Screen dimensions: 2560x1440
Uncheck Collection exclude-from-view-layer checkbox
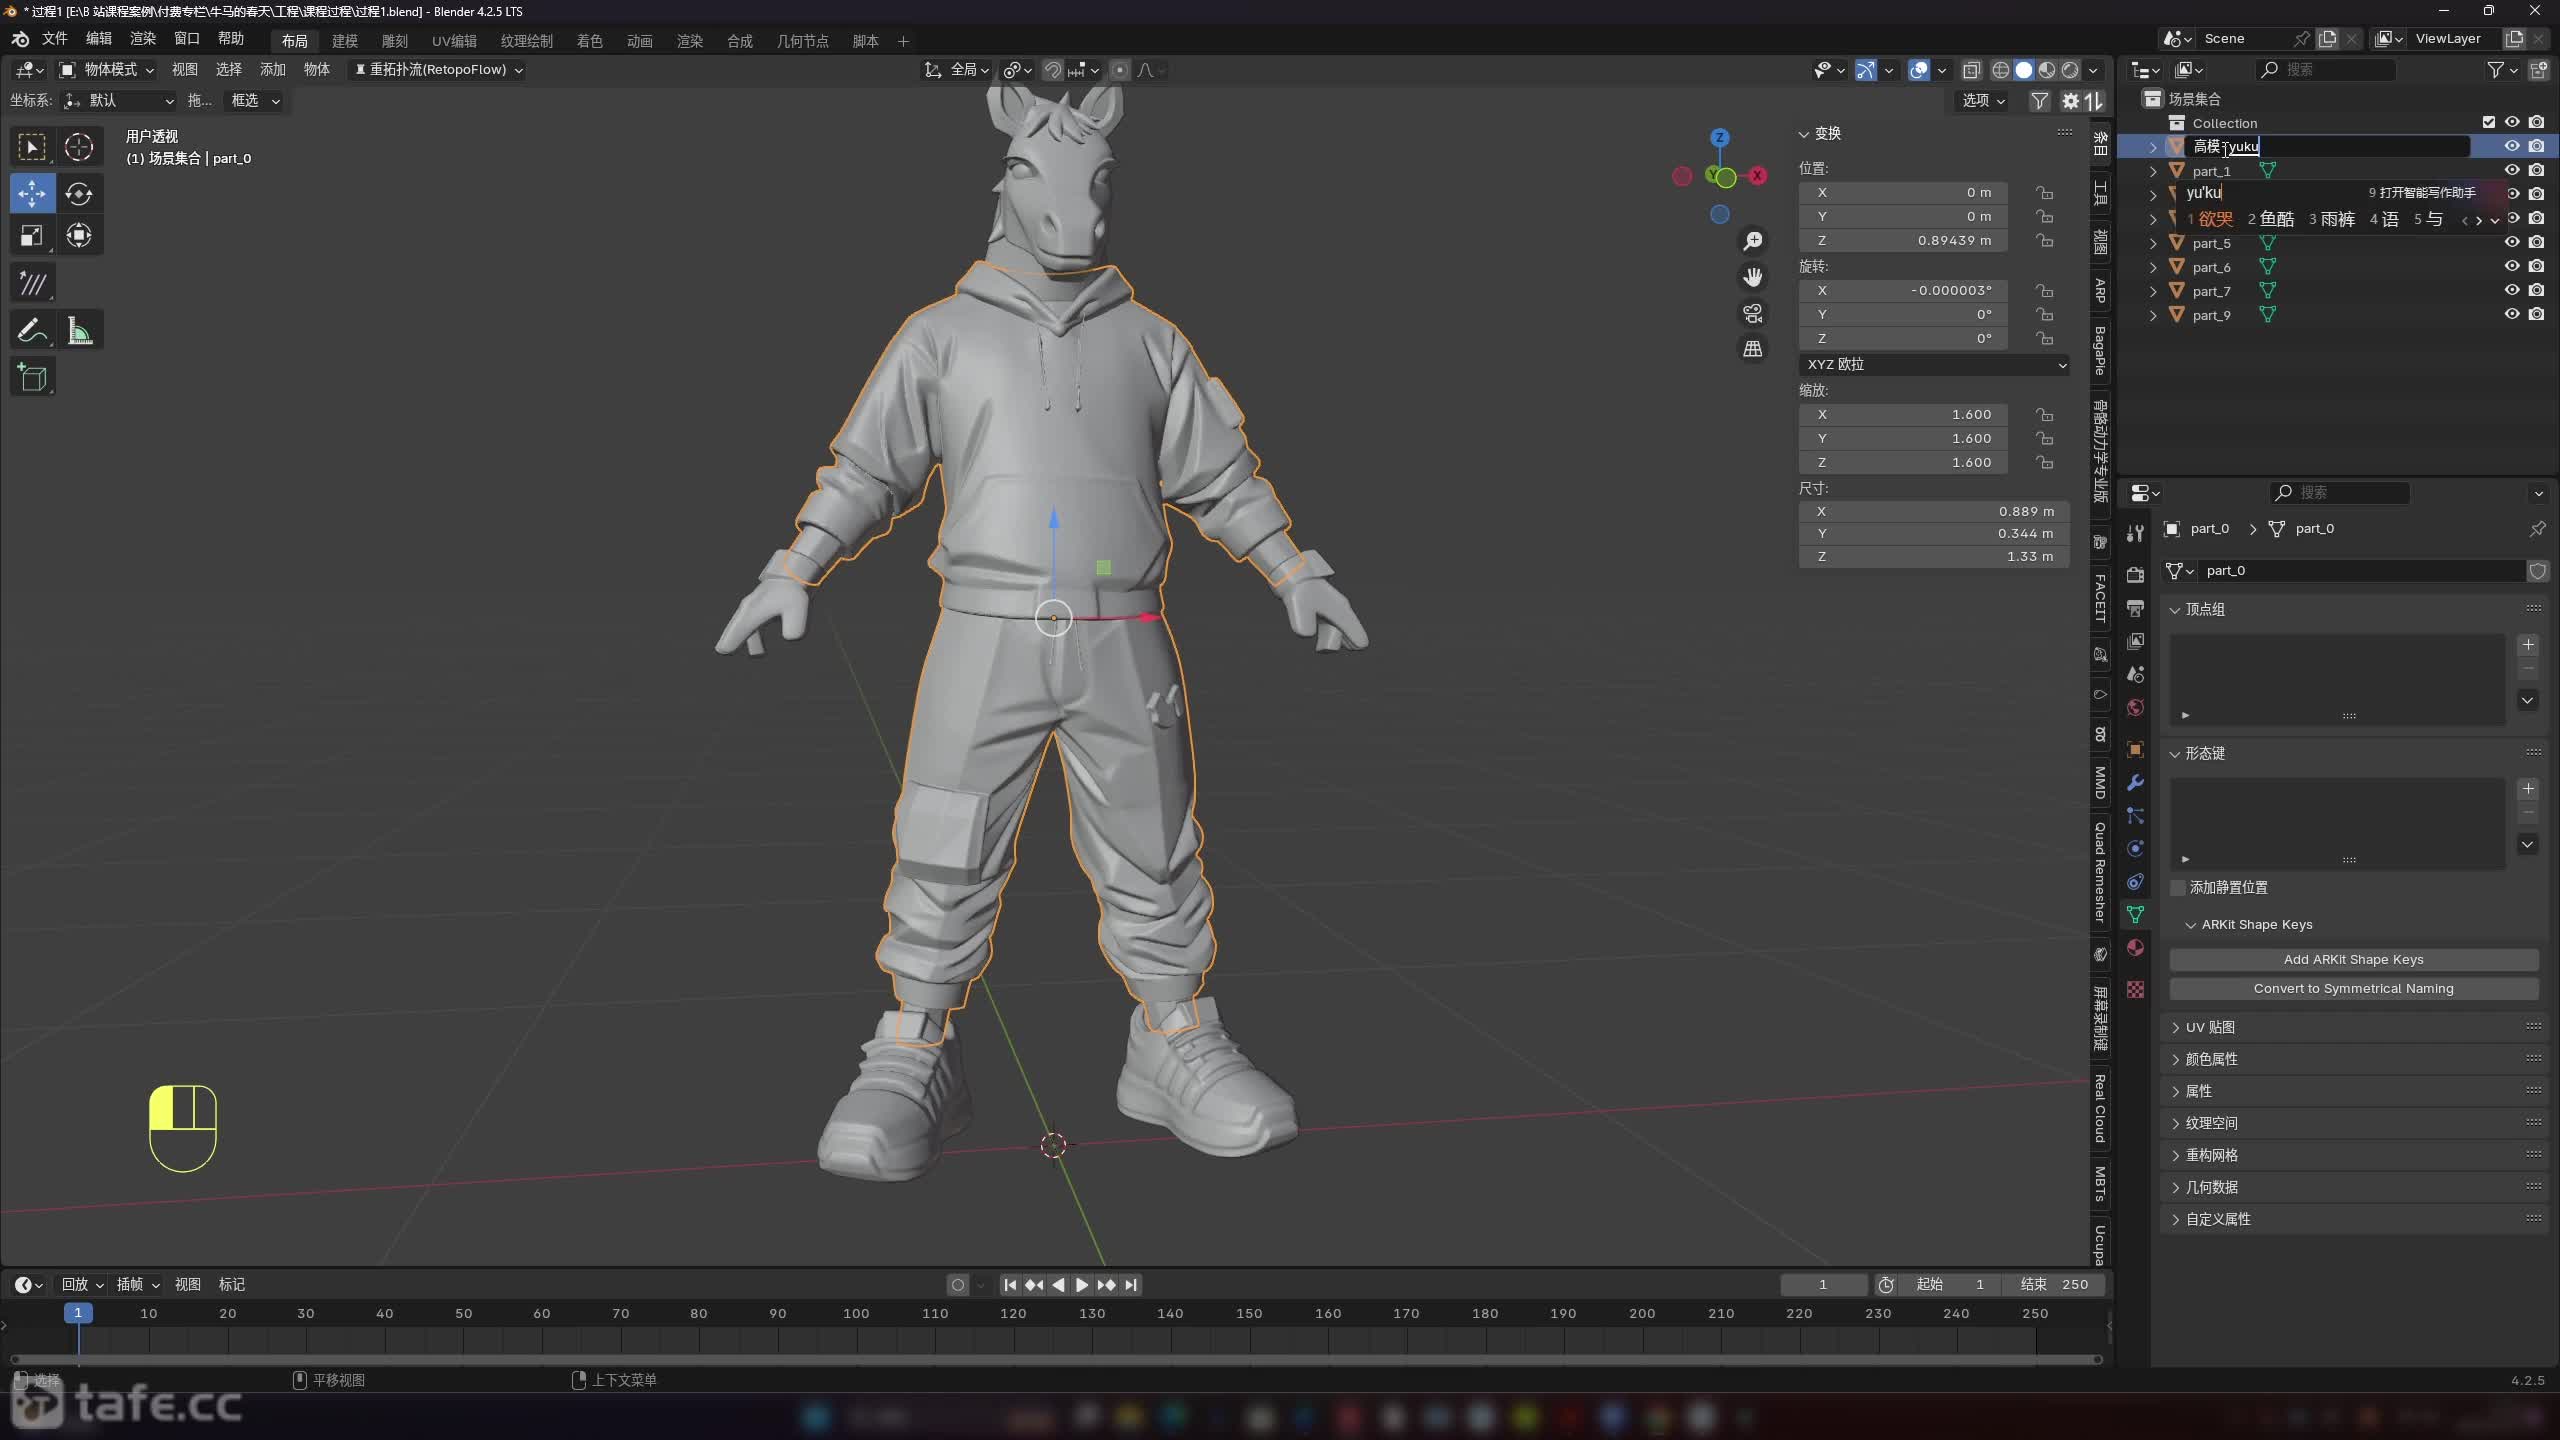pyautogui.click(x=2488, y=122)
